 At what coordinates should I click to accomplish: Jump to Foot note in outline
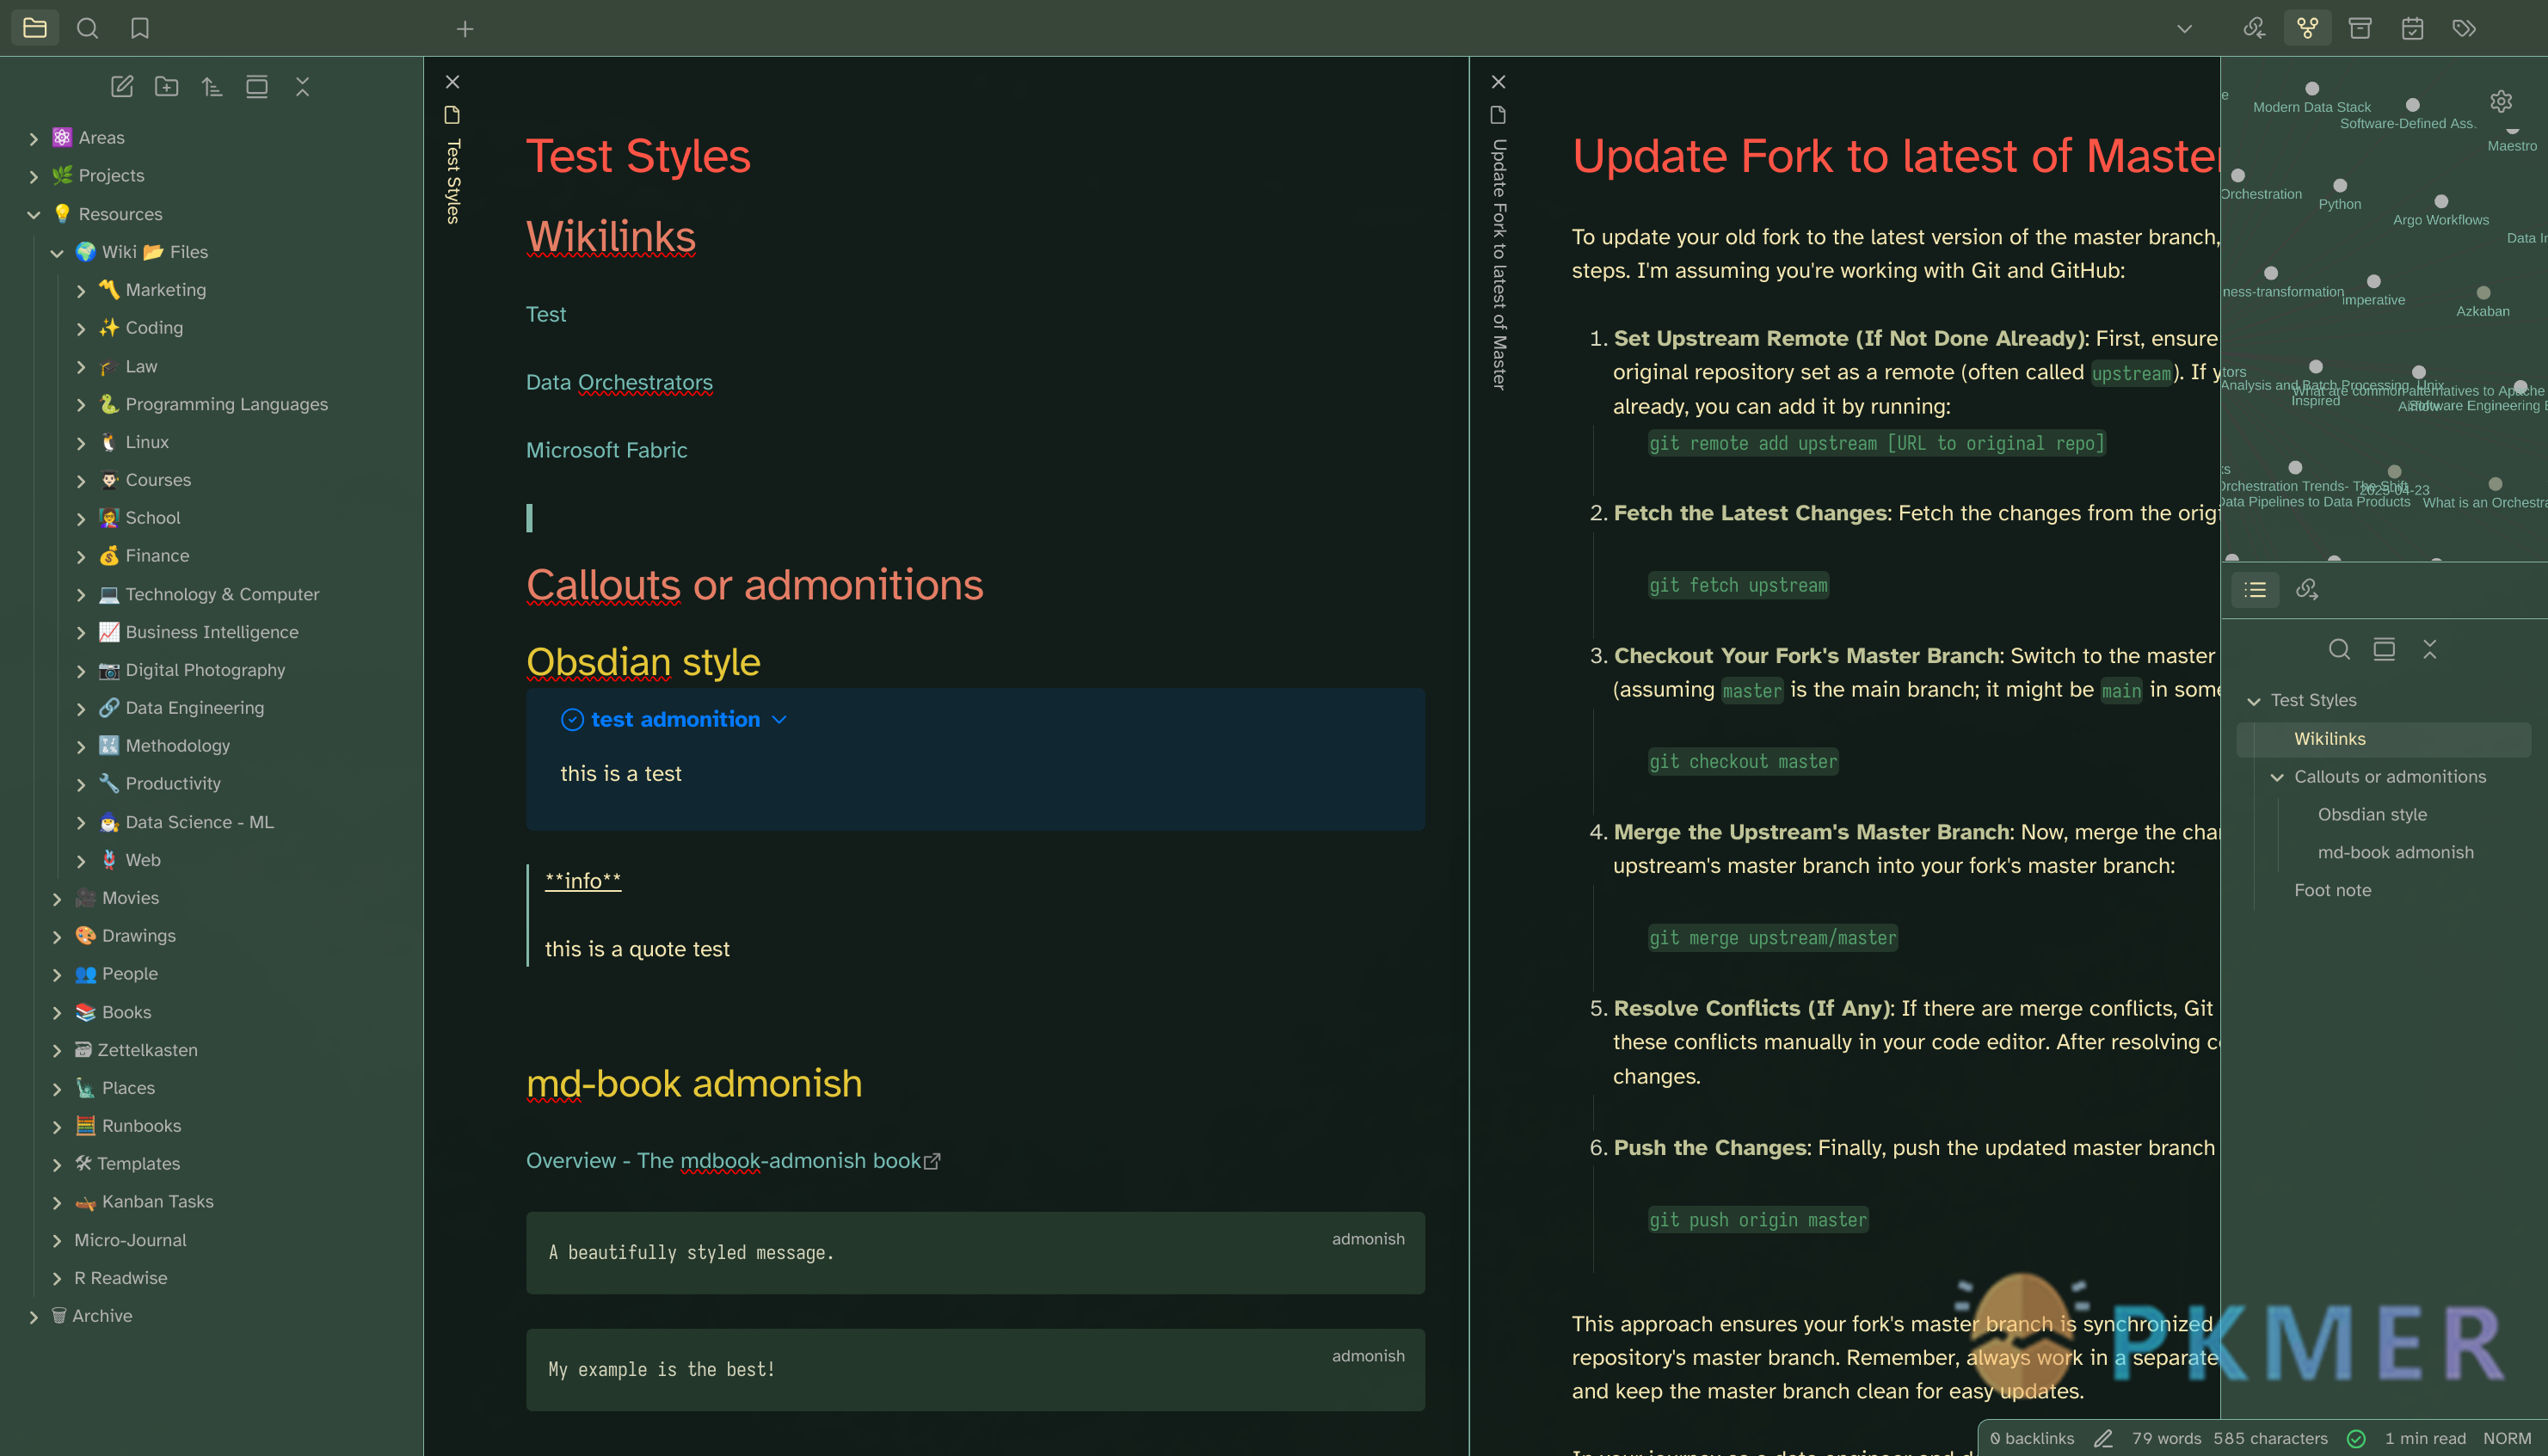2333,890
